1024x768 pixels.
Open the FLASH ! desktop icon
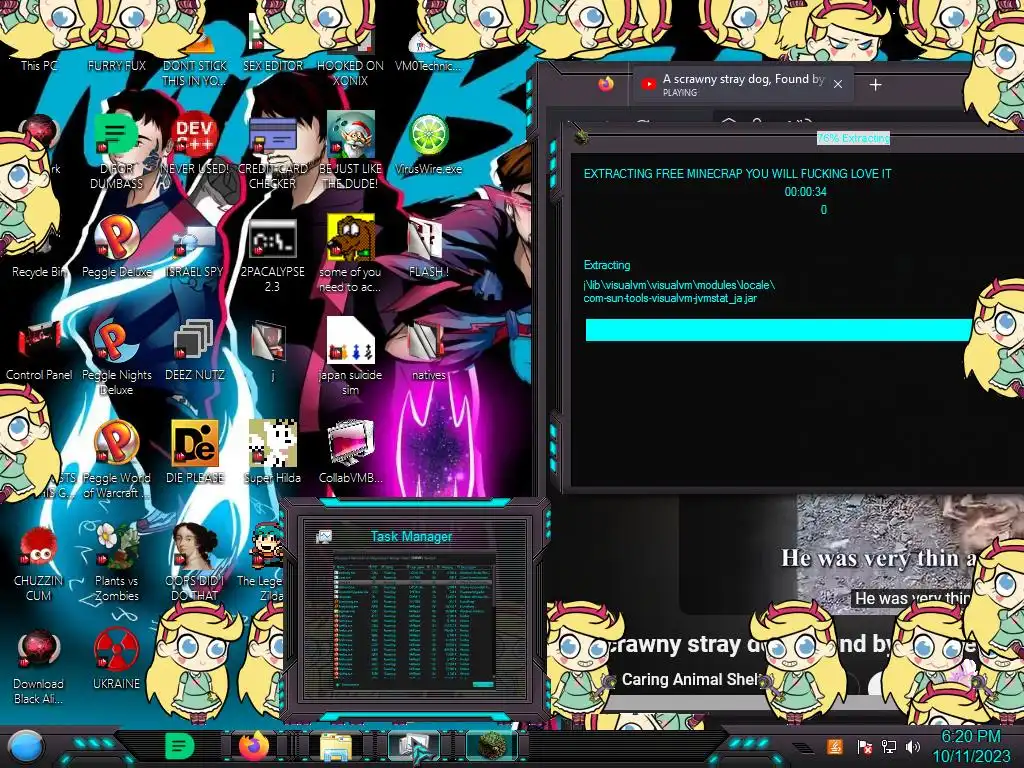[428, 248]
